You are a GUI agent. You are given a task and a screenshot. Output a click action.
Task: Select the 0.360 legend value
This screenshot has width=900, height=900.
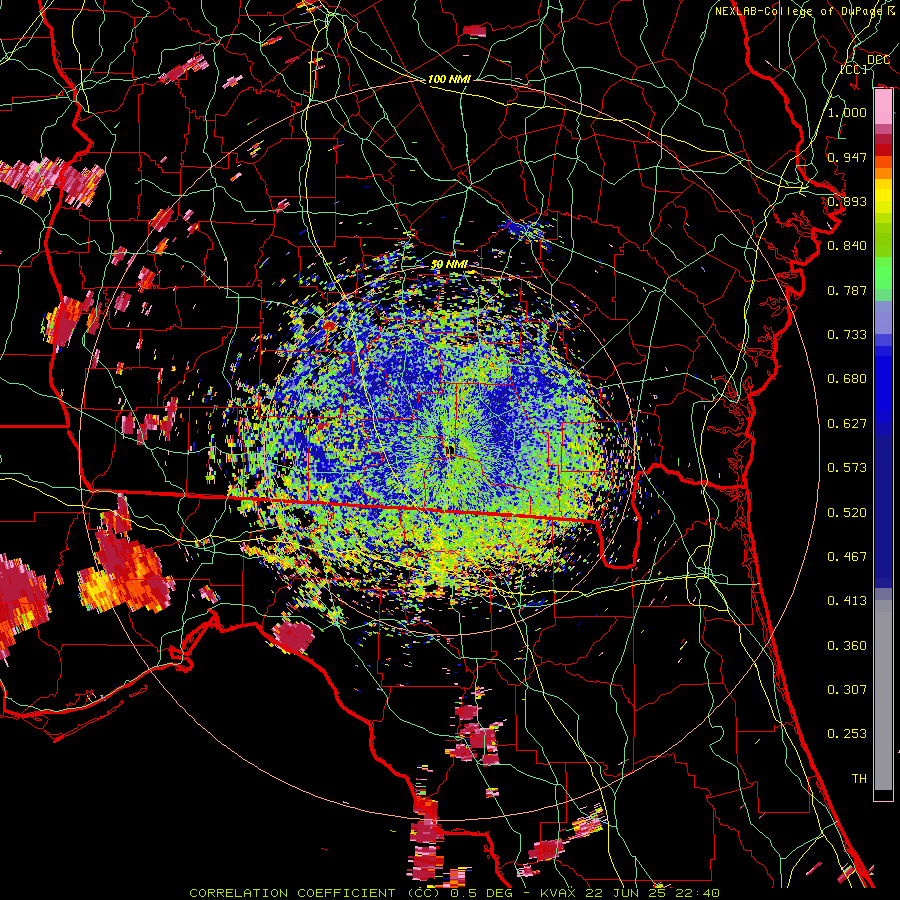pos(847,646)
